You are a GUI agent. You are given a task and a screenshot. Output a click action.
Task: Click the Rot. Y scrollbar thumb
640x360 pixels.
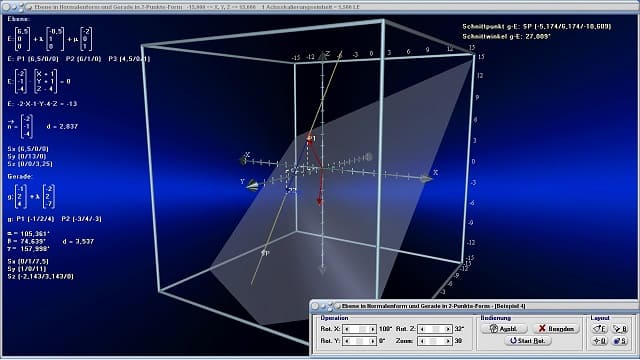[x=359, y=341]
